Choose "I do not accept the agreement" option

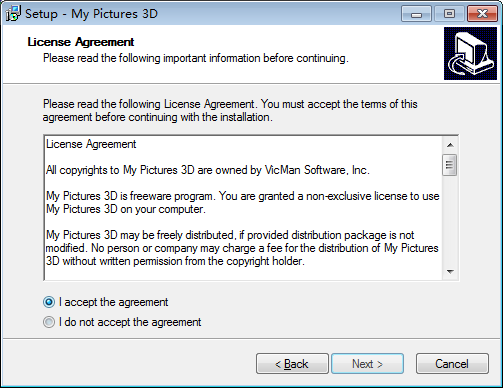coord(49,322)
